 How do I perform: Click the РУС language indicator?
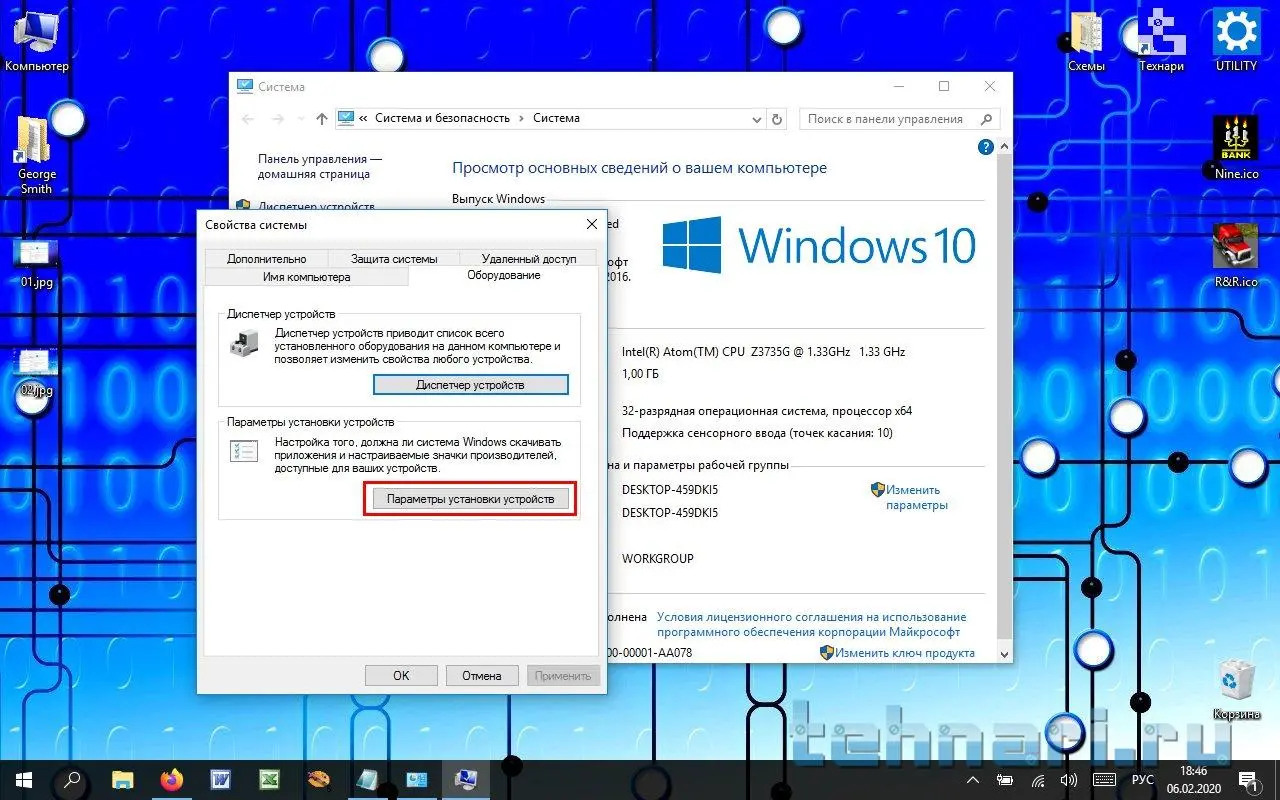click(x=1143, y=780)
